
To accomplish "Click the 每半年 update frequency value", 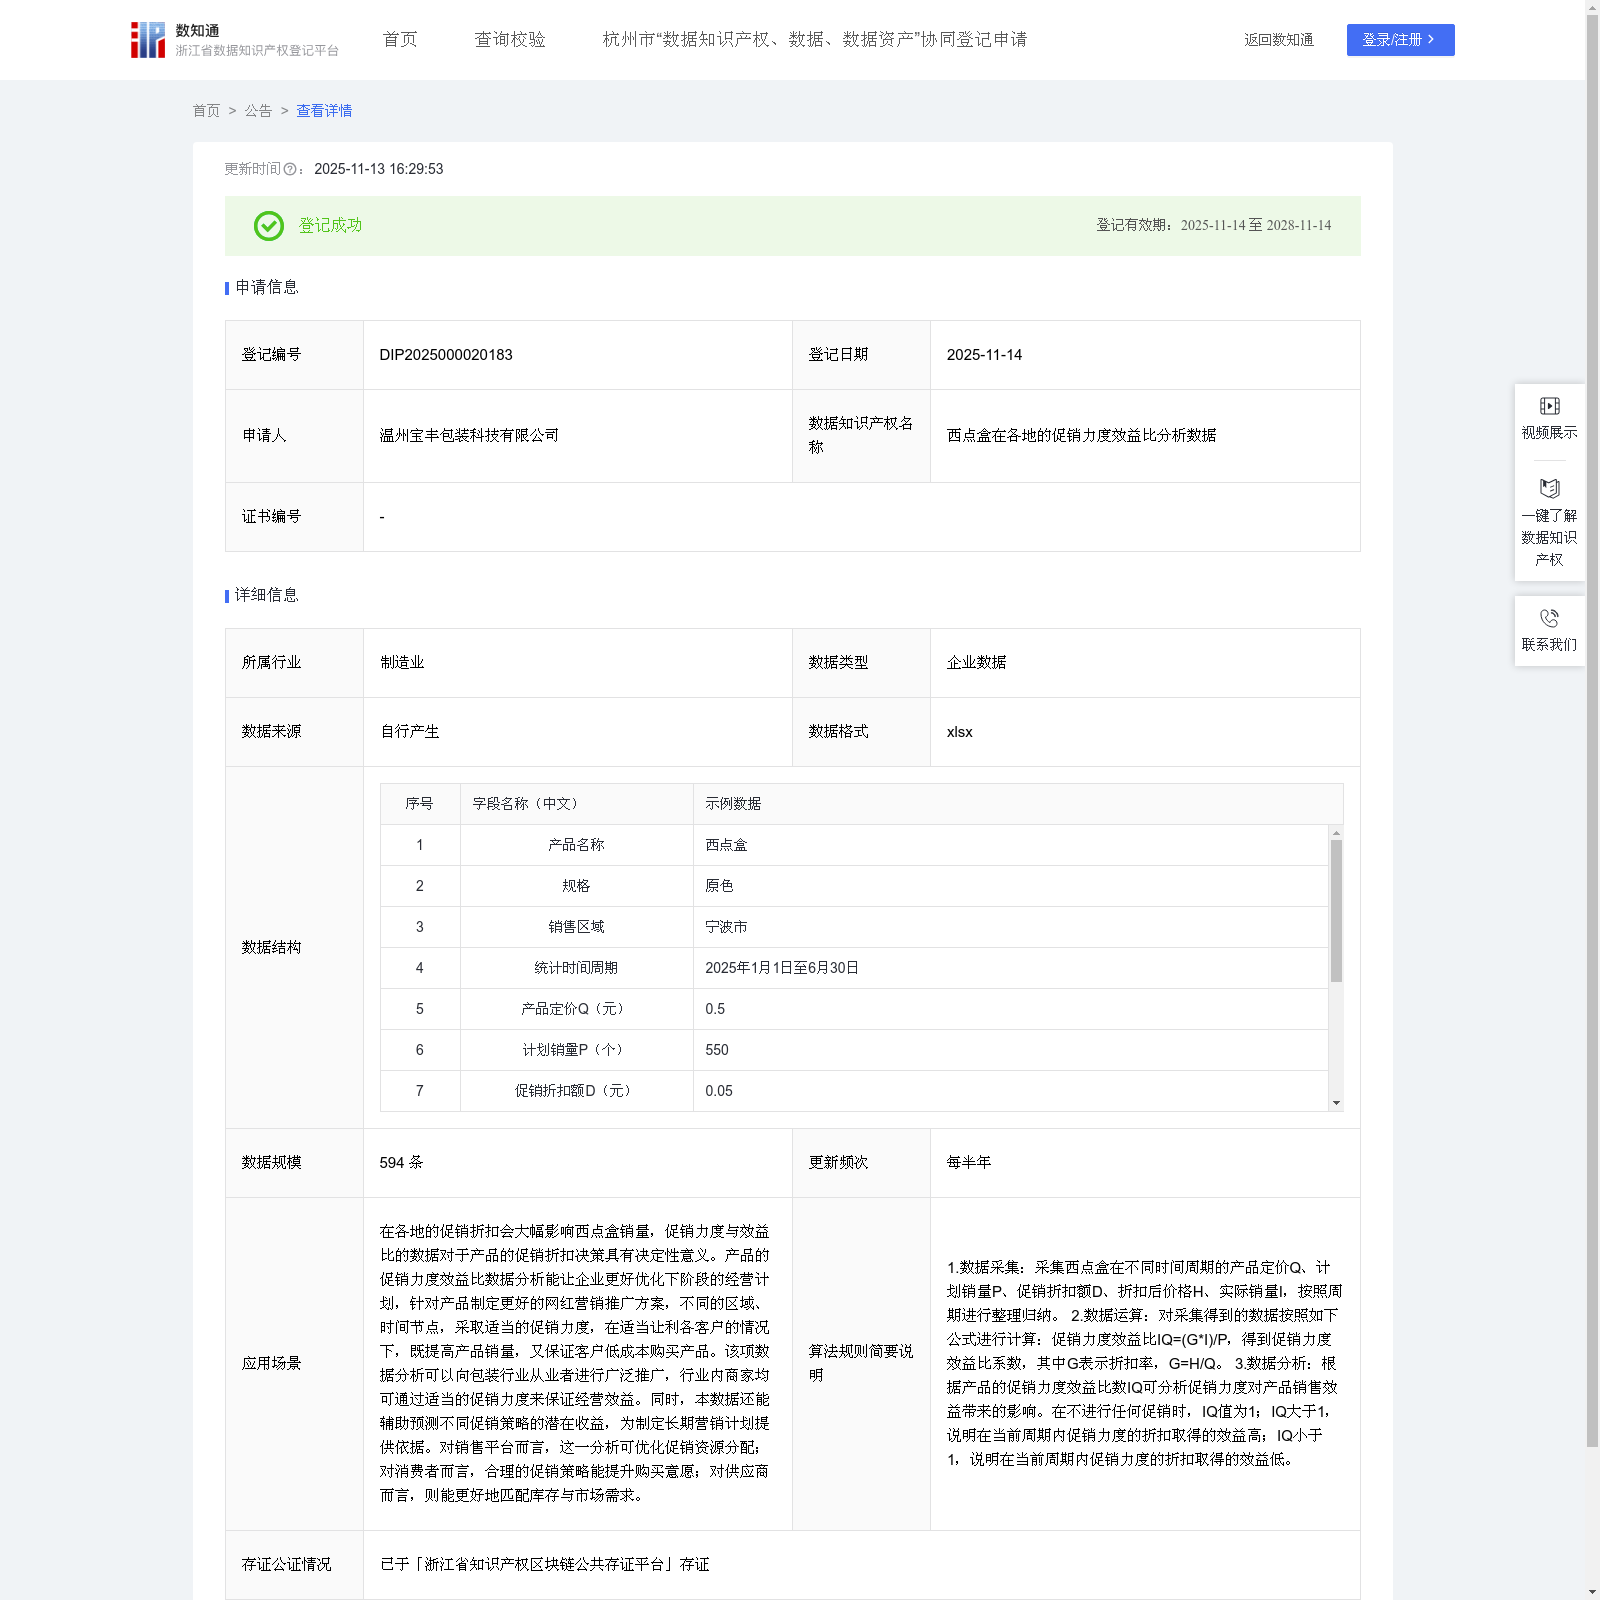I will click(x=969, y=1163).
